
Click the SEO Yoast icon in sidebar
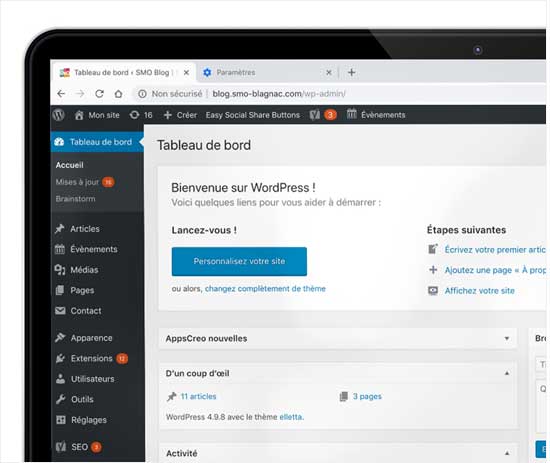tap(61, 447)
